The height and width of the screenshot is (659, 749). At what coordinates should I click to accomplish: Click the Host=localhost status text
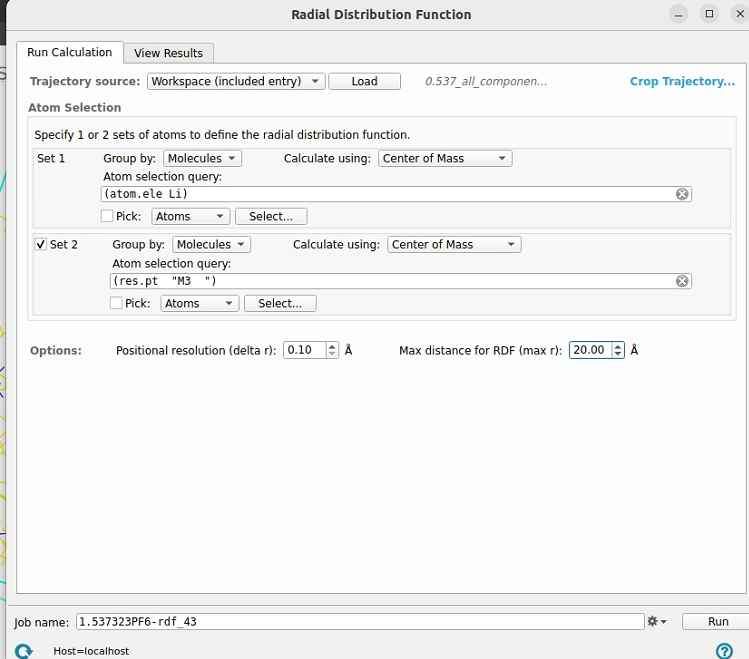coord(91,651)
